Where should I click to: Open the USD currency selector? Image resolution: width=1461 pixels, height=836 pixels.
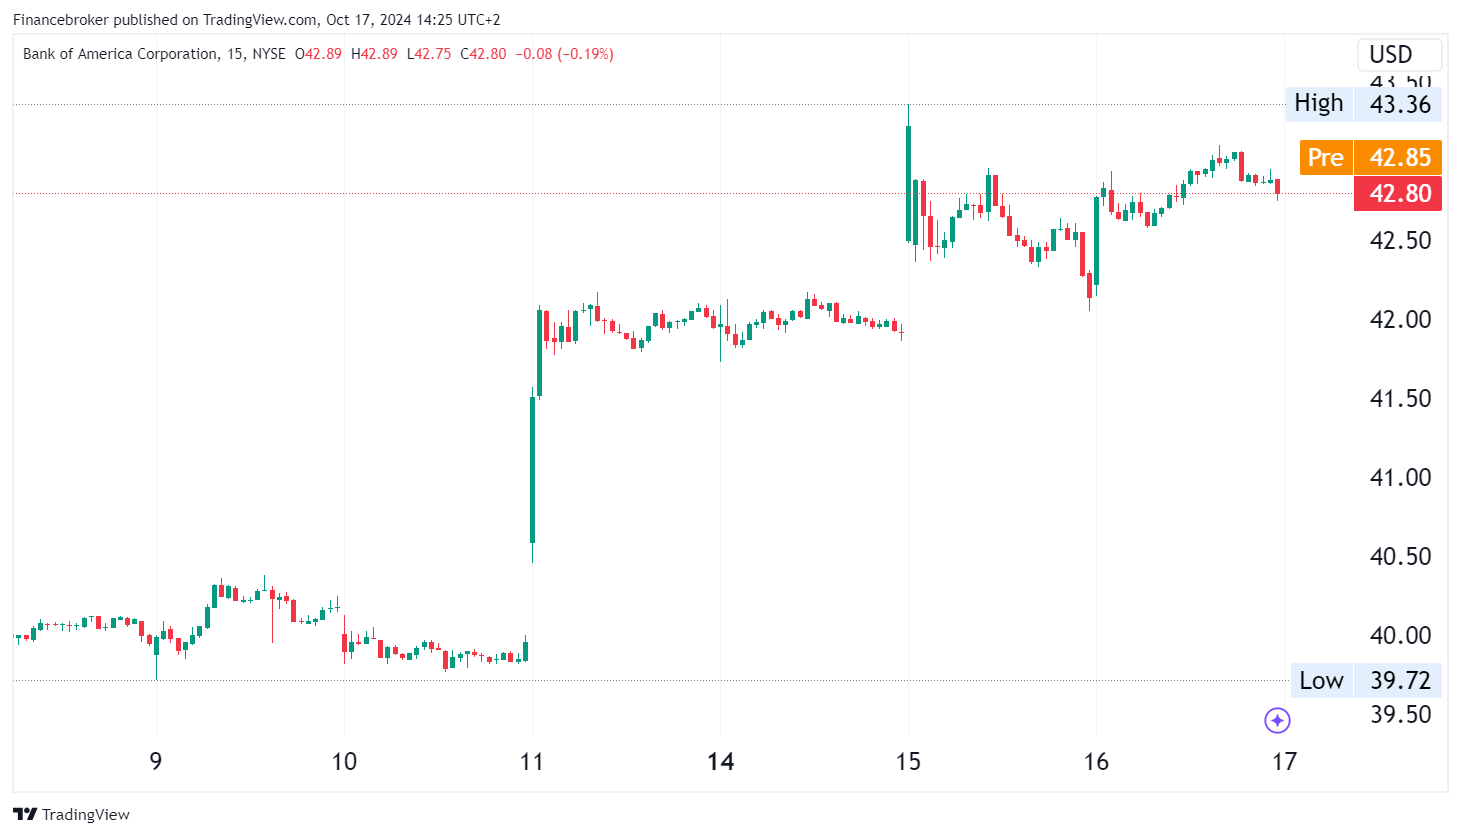tap(1398, 54)
